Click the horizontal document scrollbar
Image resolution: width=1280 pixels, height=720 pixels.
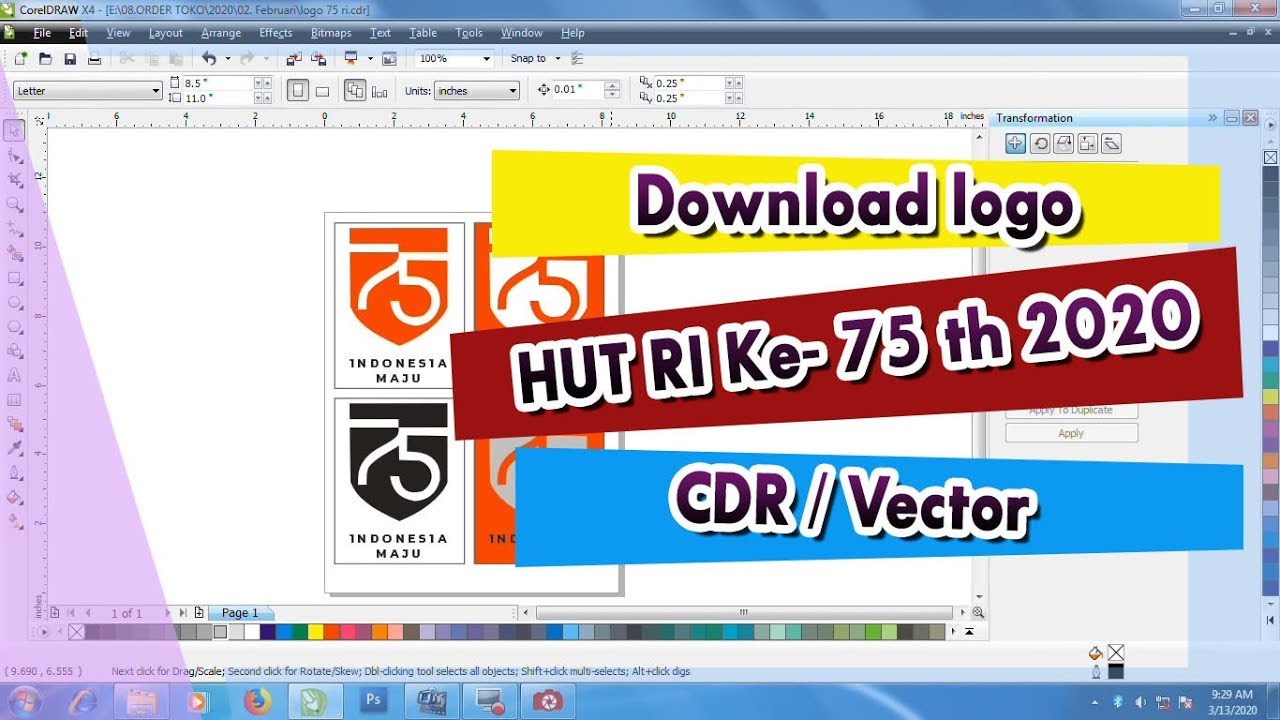pyautogui.click(x=744, y=613)
